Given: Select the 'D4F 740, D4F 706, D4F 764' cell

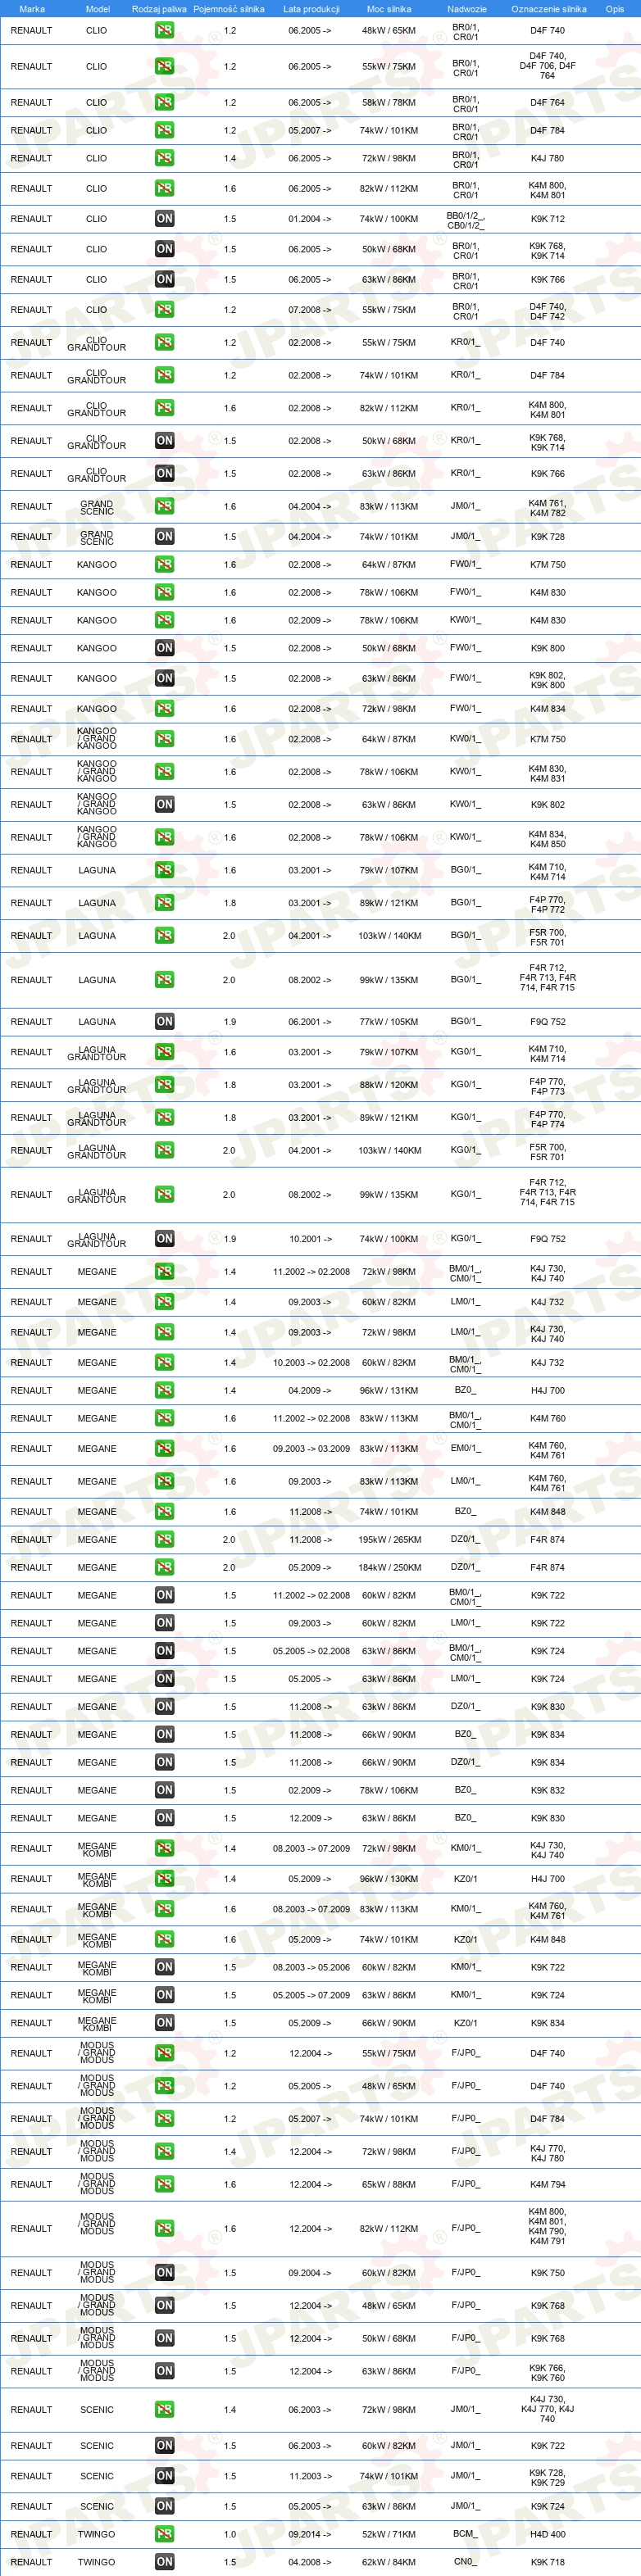Looking at the screenshot, I should click(x=547, y=66).
